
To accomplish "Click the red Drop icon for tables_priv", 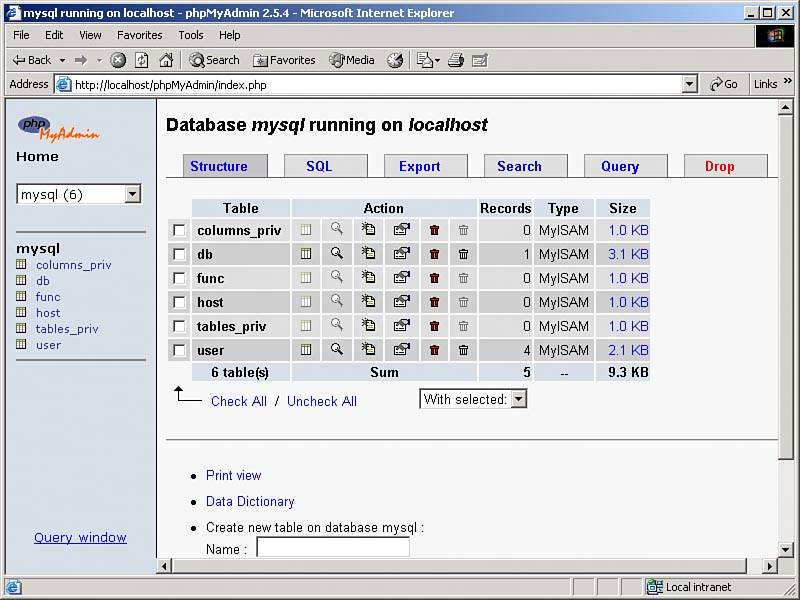I will 434,326.
